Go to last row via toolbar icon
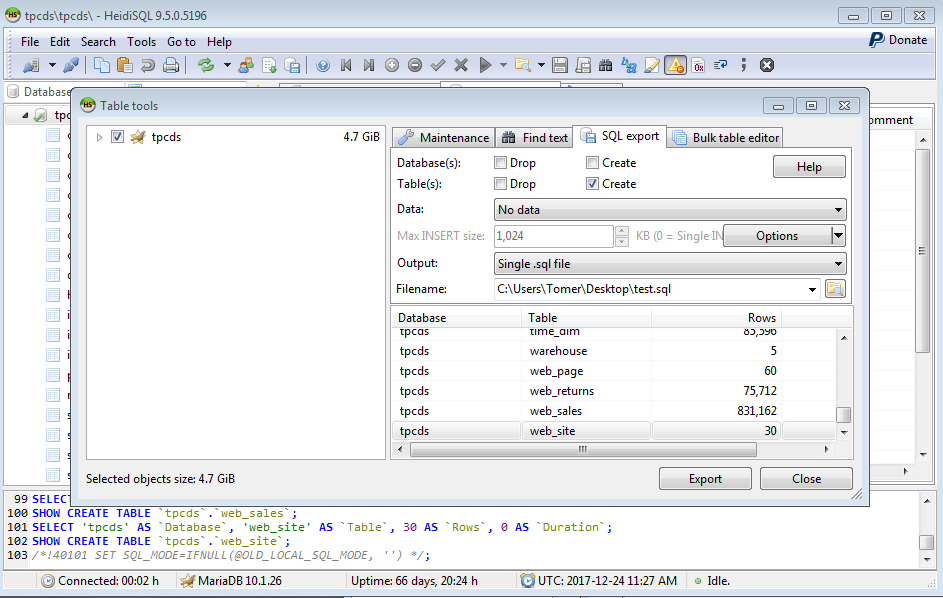This screenshot has height=598, width=943. [369, 65]
